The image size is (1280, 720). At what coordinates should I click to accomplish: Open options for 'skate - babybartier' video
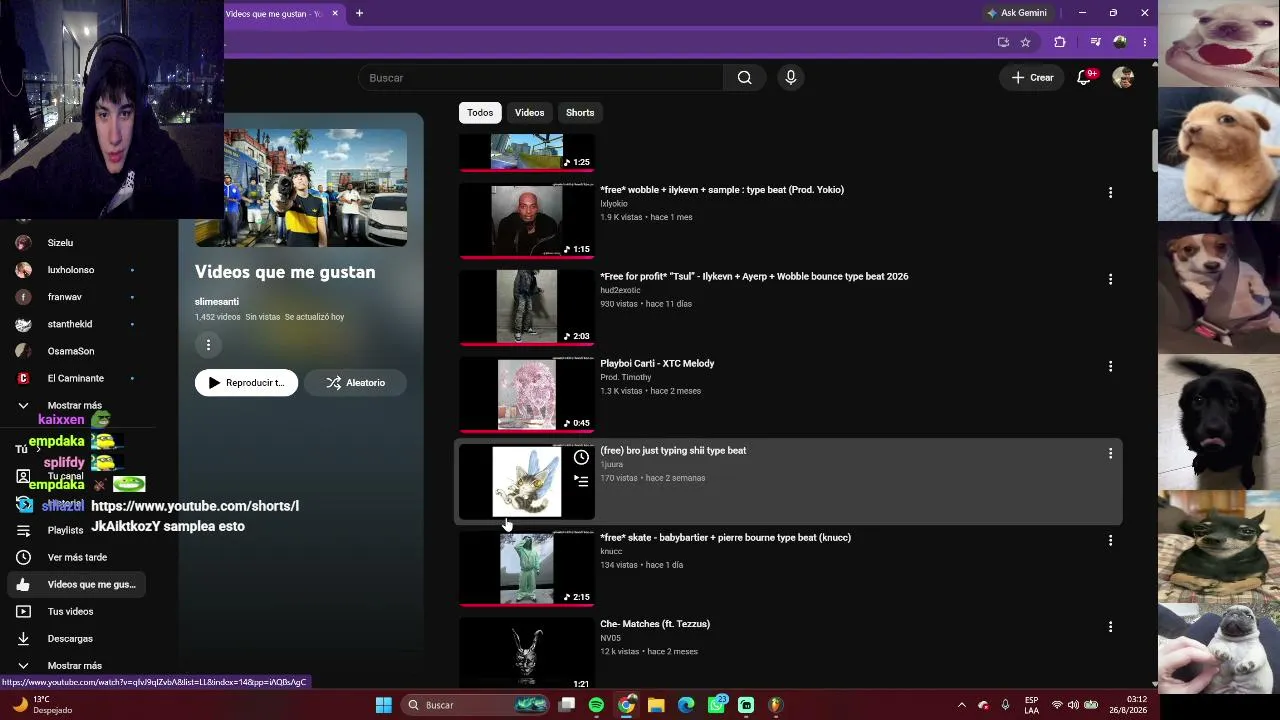tap(1110, 540)
